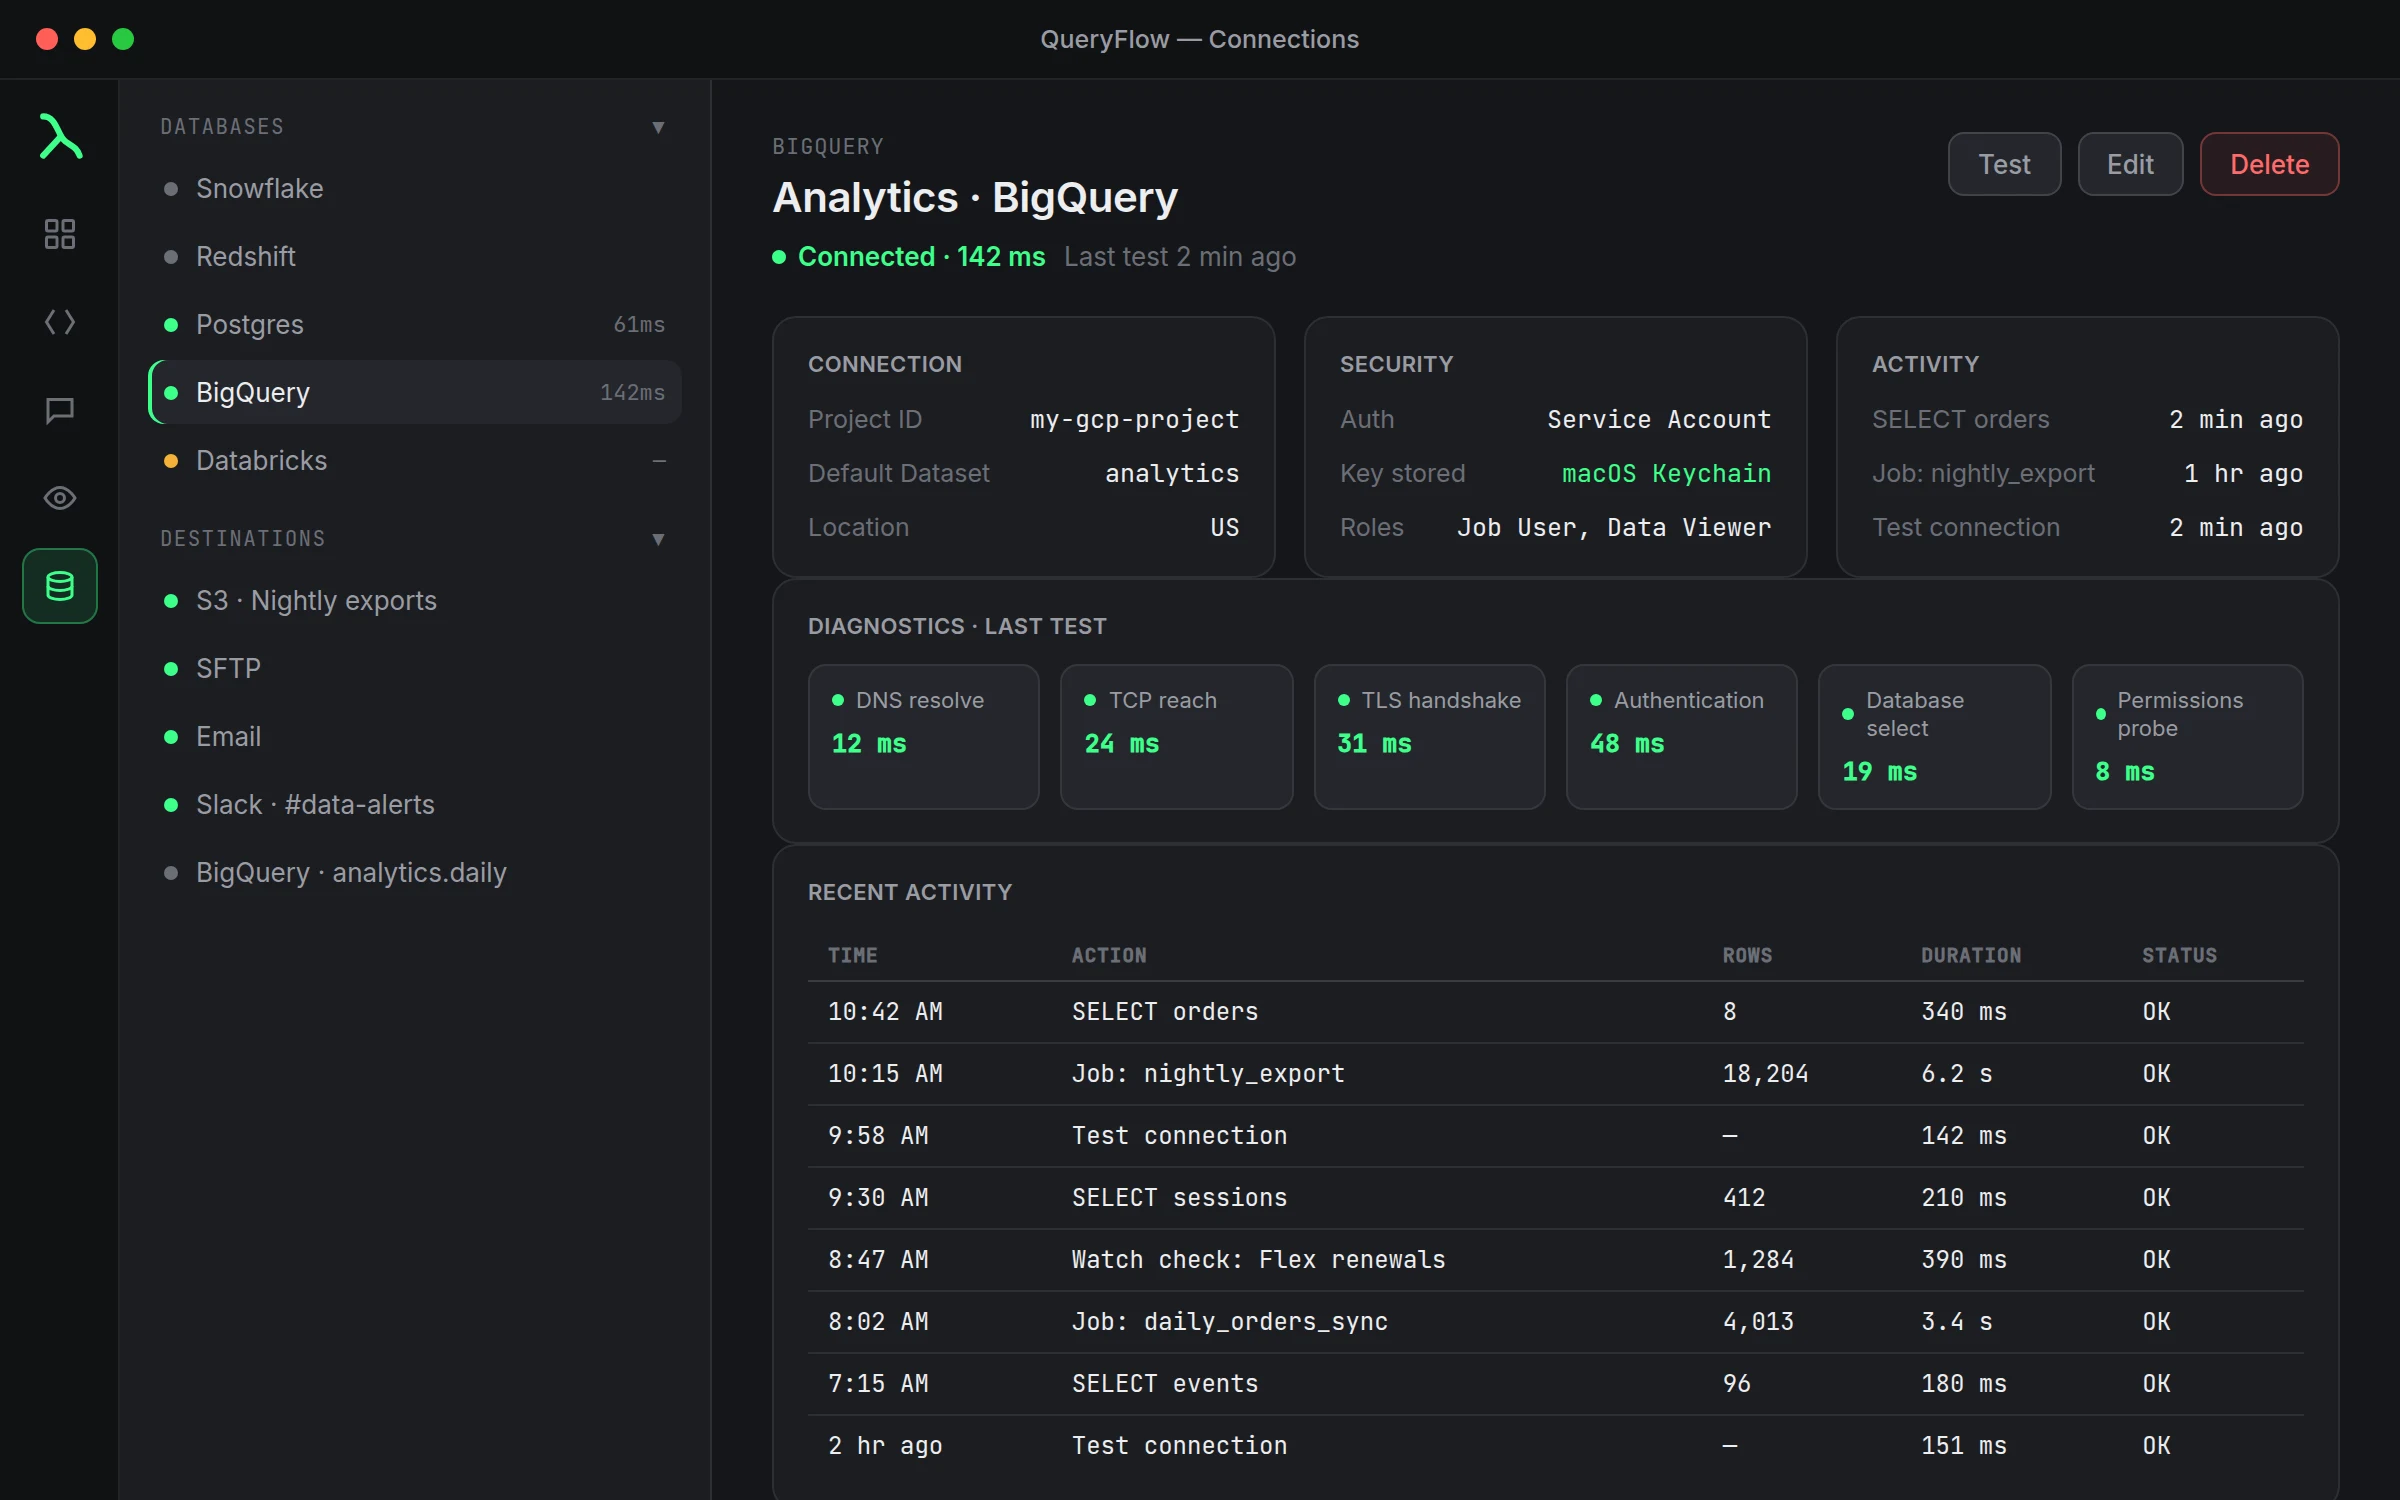Click the DNS resolve diagnostic card
Image resolution: width=2400 pixels, height=1500 pixels.
[x=923, y=737]
